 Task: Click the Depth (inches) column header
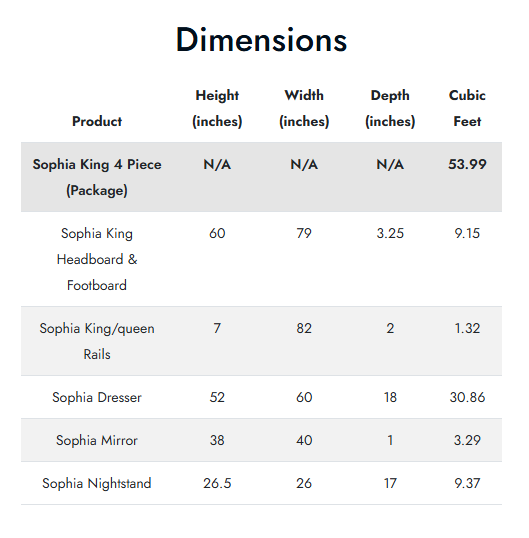[x=390, y=108]
